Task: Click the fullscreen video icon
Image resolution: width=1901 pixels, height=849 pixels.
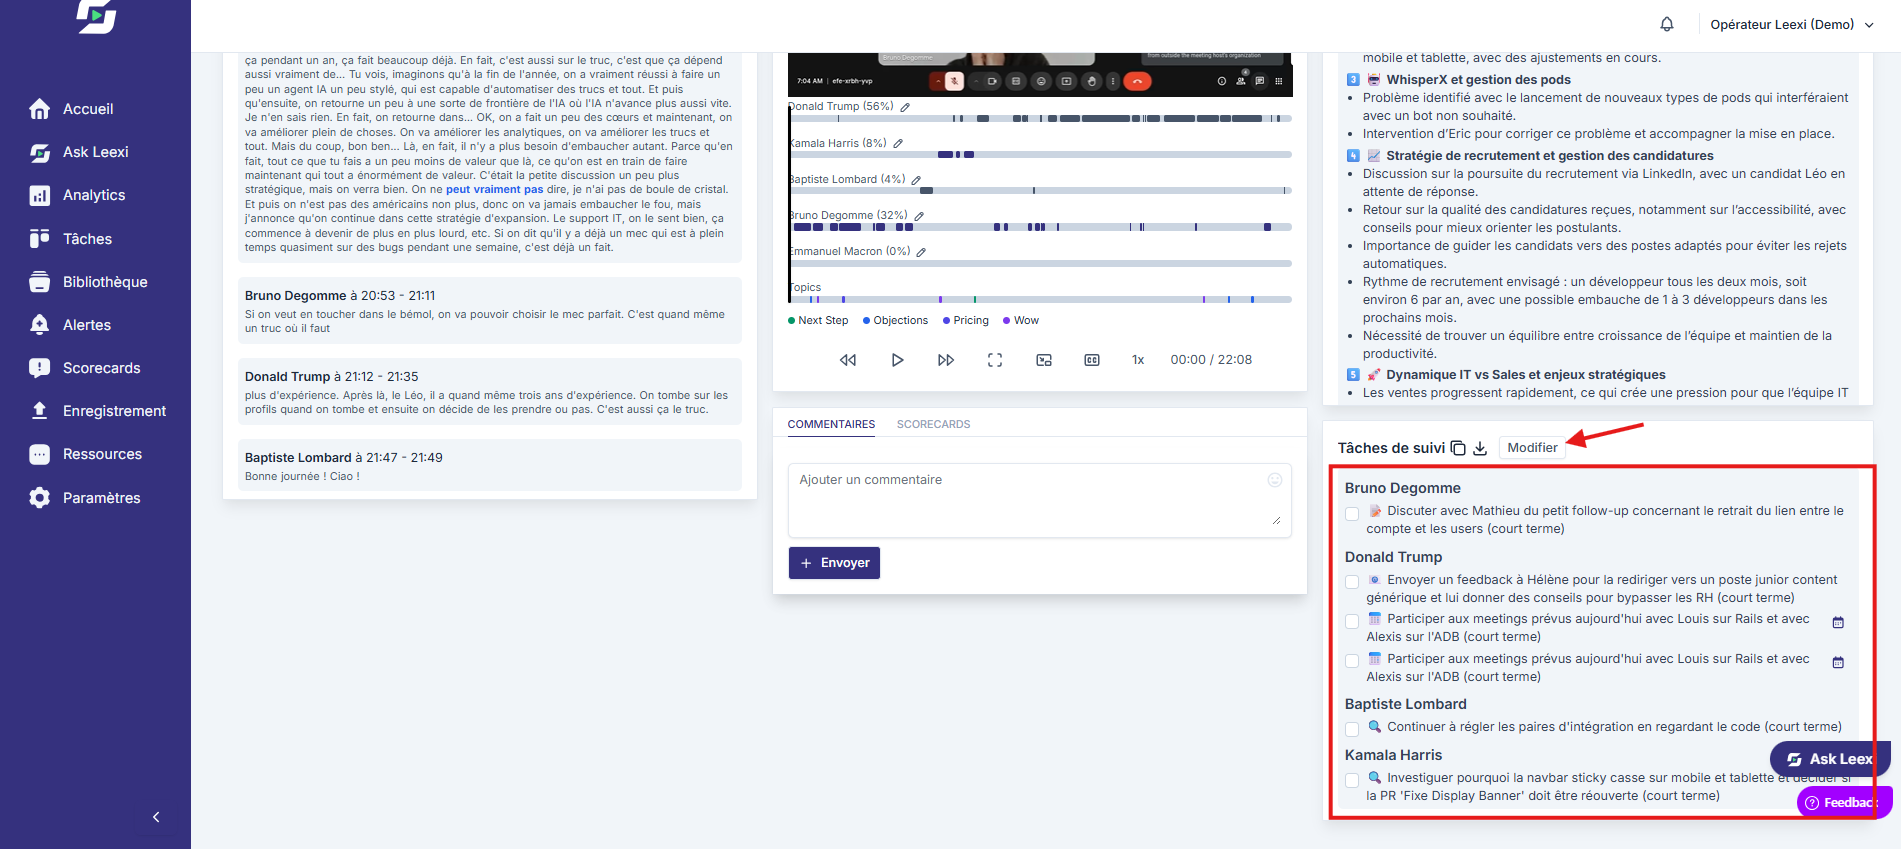Action: coord(995,360)
